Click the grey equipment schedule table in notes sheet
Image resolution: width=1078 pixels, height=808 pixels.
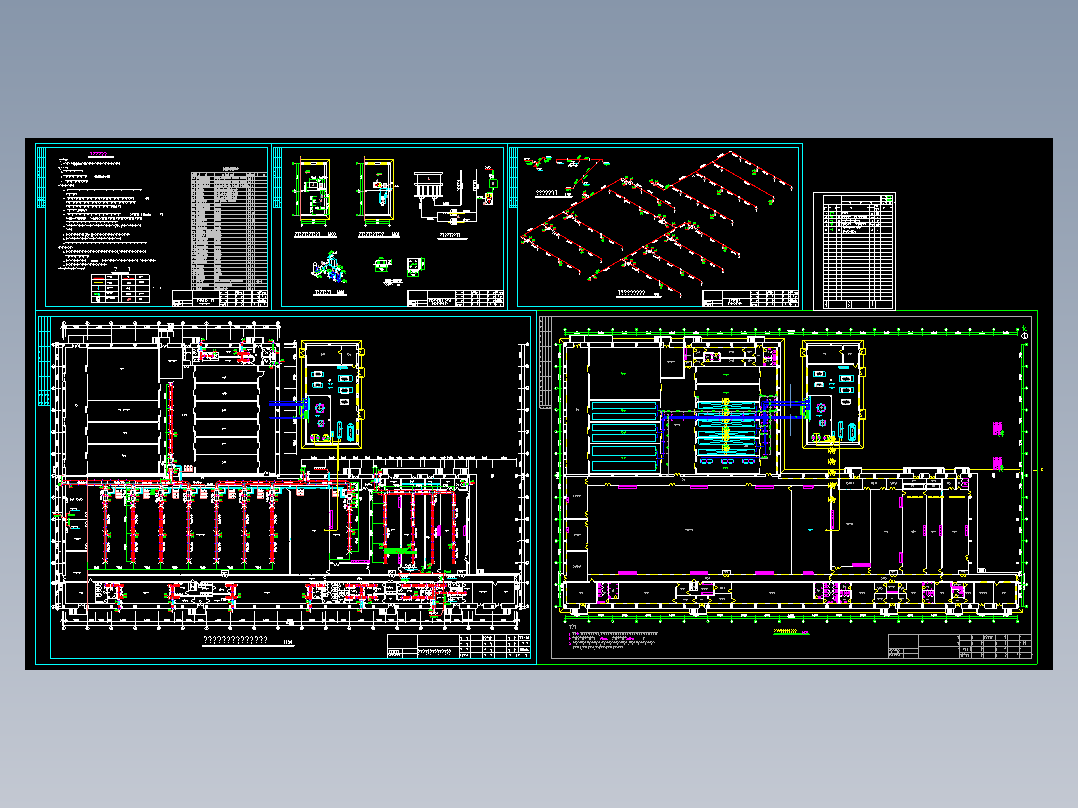click(x=228, y=230)
